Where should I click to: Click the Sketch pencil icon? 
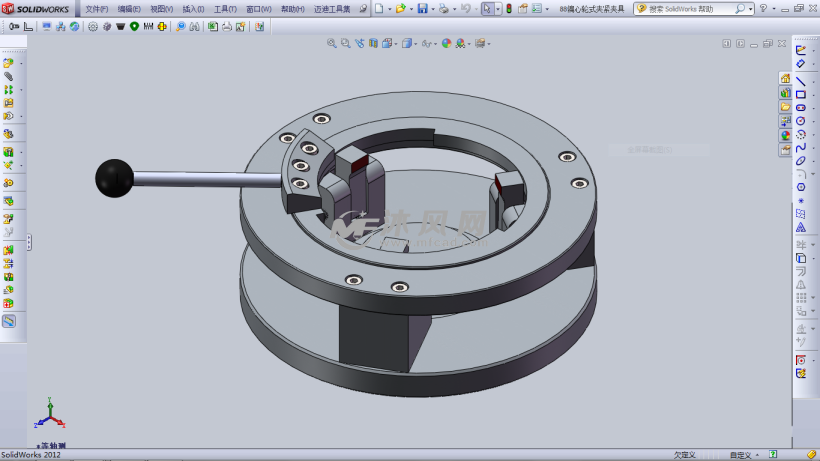pyautogui.click(x=801, y=50)
